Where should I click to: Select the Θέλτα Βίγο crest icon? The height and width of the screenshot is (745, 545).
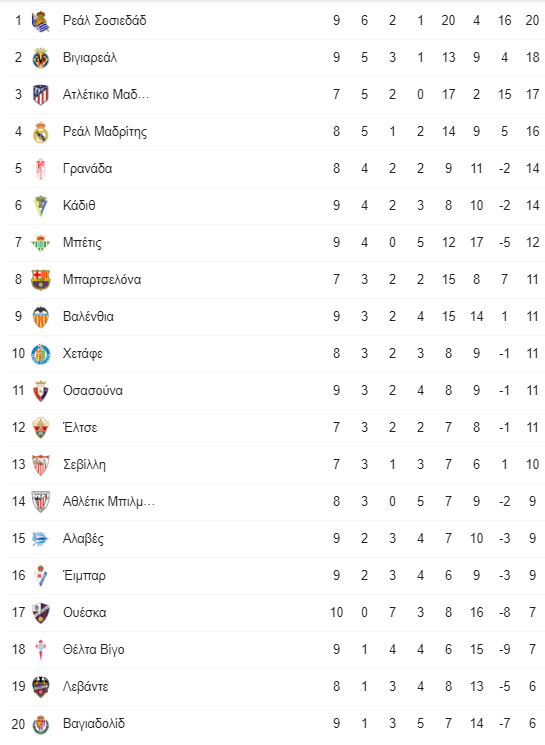pyautogui.click(x=40, y=650)
